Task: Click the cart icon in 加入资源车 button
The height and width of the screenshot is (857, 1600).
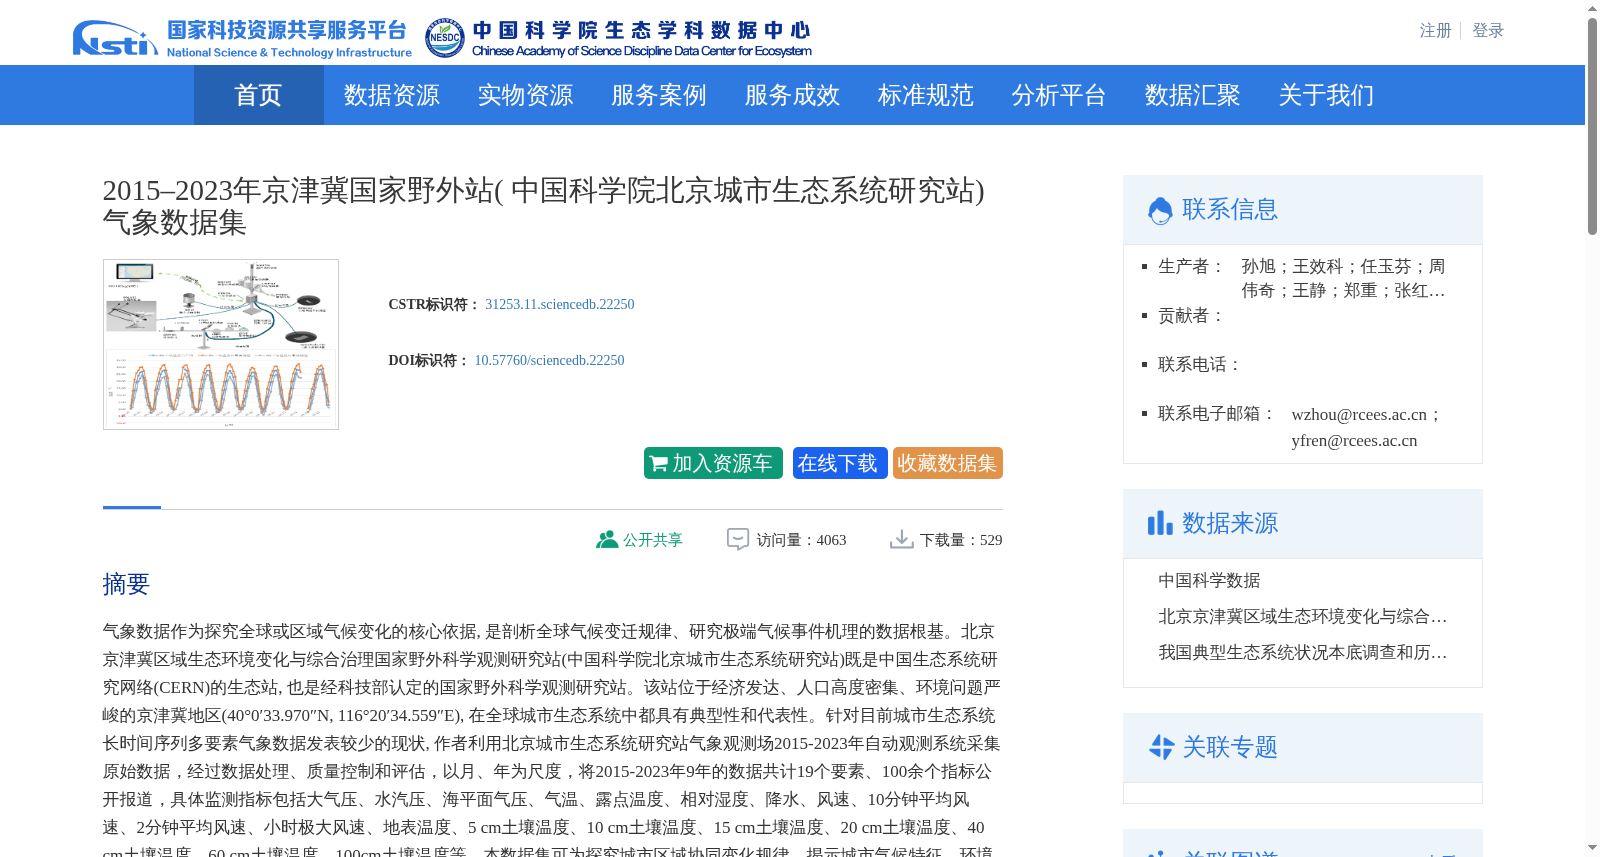Action: pos(658,463)
